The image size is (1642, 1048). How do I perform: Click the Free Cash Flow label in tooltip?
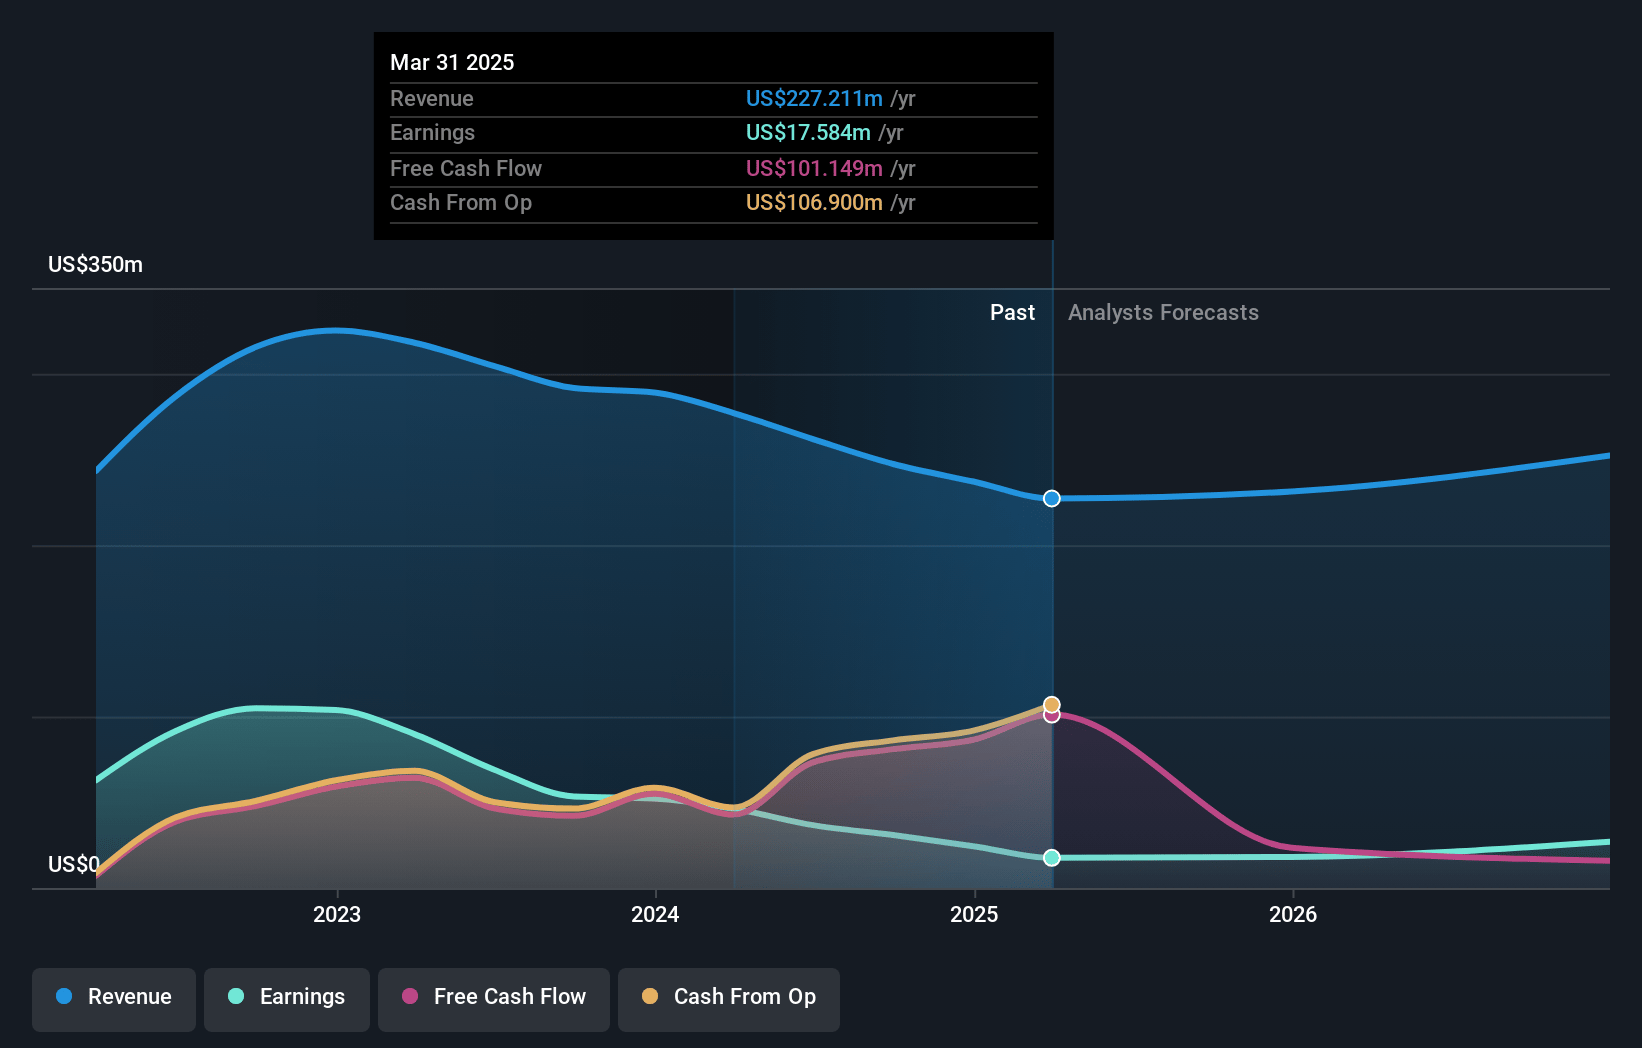point(466,169)
